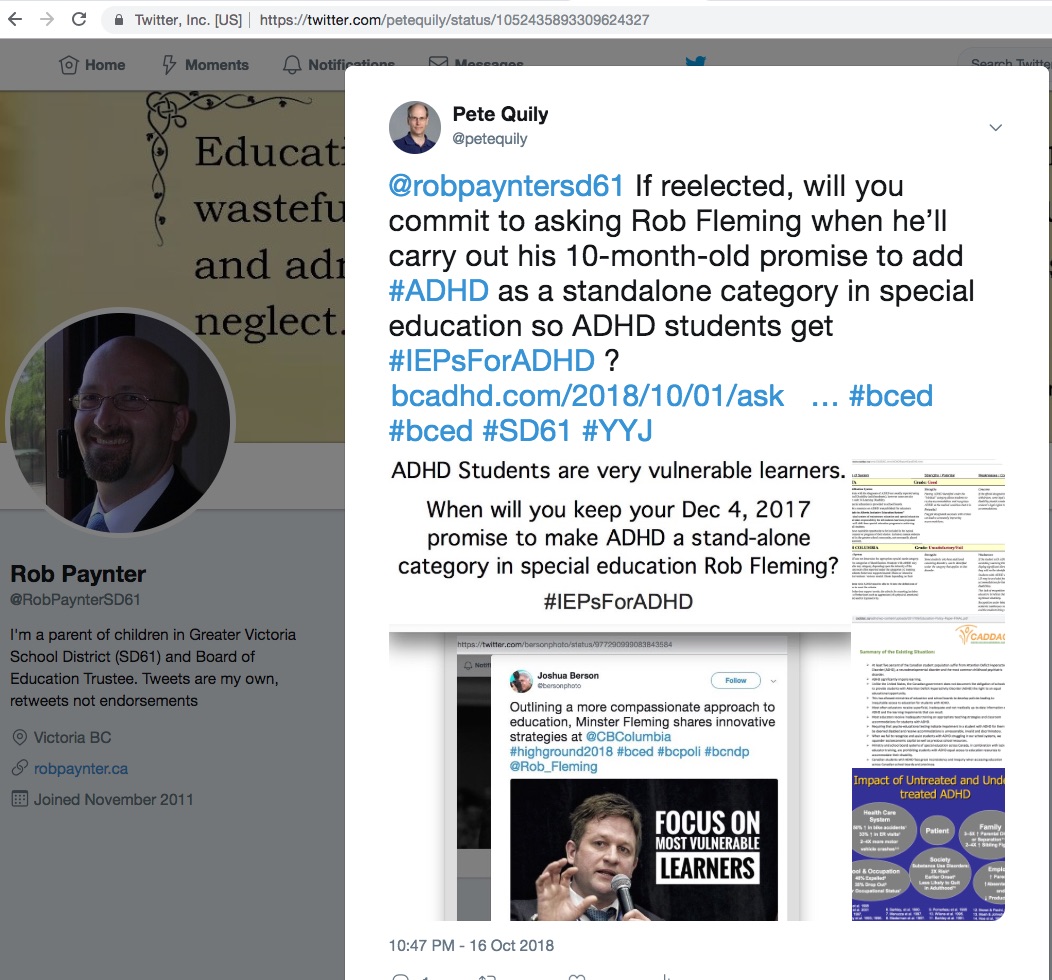
Task: Click the browser address bar URL
Action: [454, 20]
